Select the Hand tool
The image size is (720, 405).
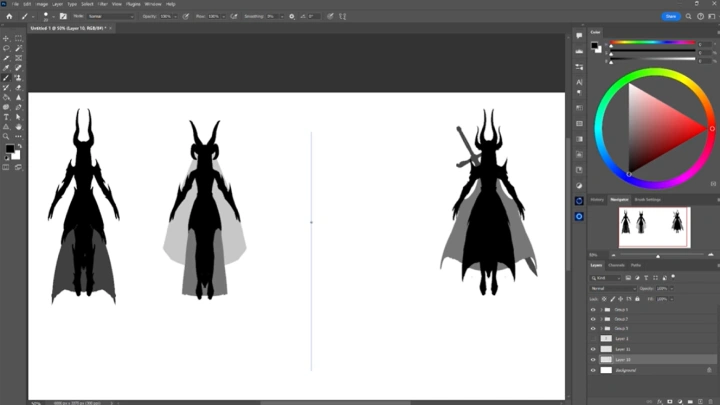pyautogui.click(x=18, y=127)
